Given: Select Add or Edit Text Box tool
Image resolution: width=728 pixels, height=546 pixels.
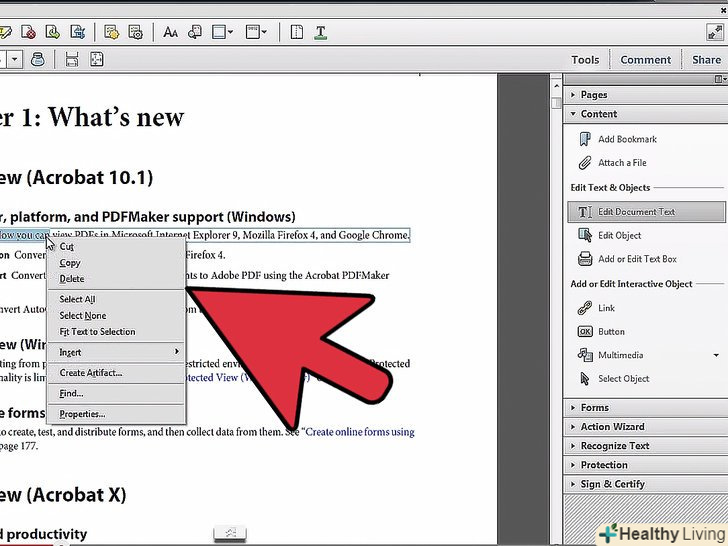Looking at the screenshot, I should [627, 259].
